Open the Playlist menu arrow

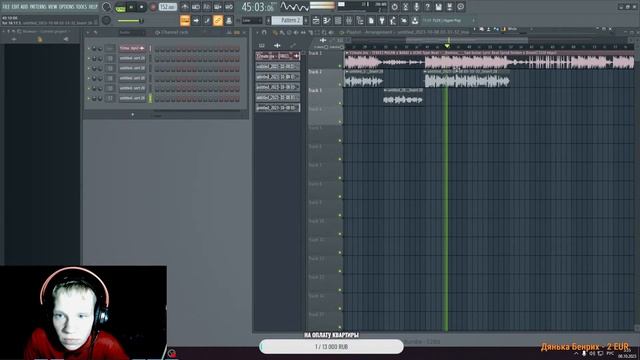pos(257,32)
